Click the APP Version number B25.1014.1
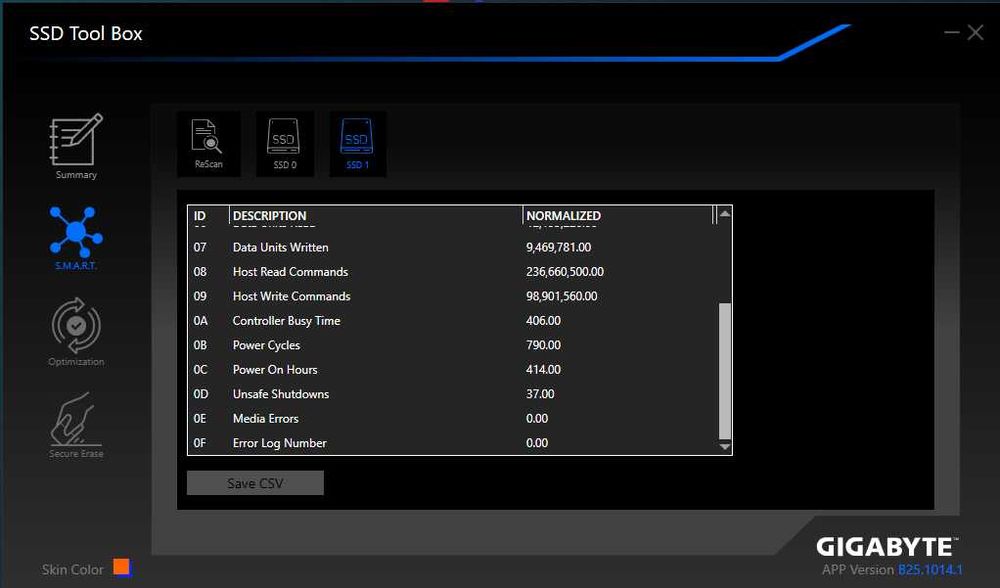1000x588 pixels. (x=930, y=570)
